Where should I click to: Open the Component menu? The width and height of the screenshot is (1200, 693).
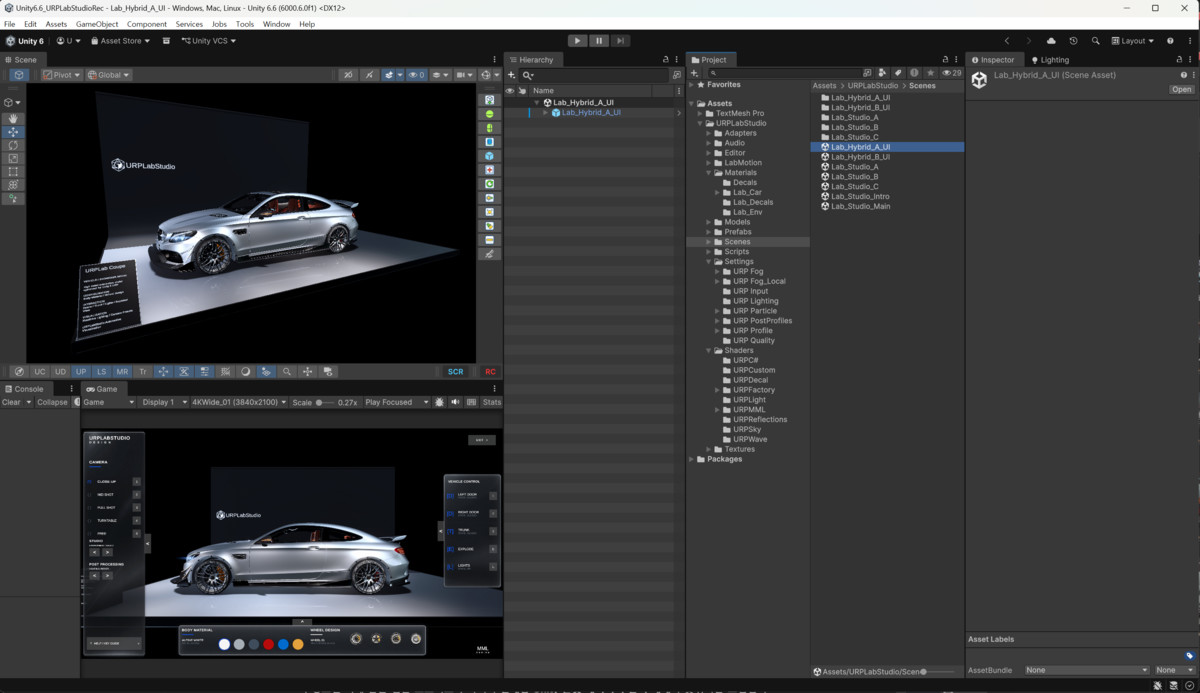click(147, 24)
